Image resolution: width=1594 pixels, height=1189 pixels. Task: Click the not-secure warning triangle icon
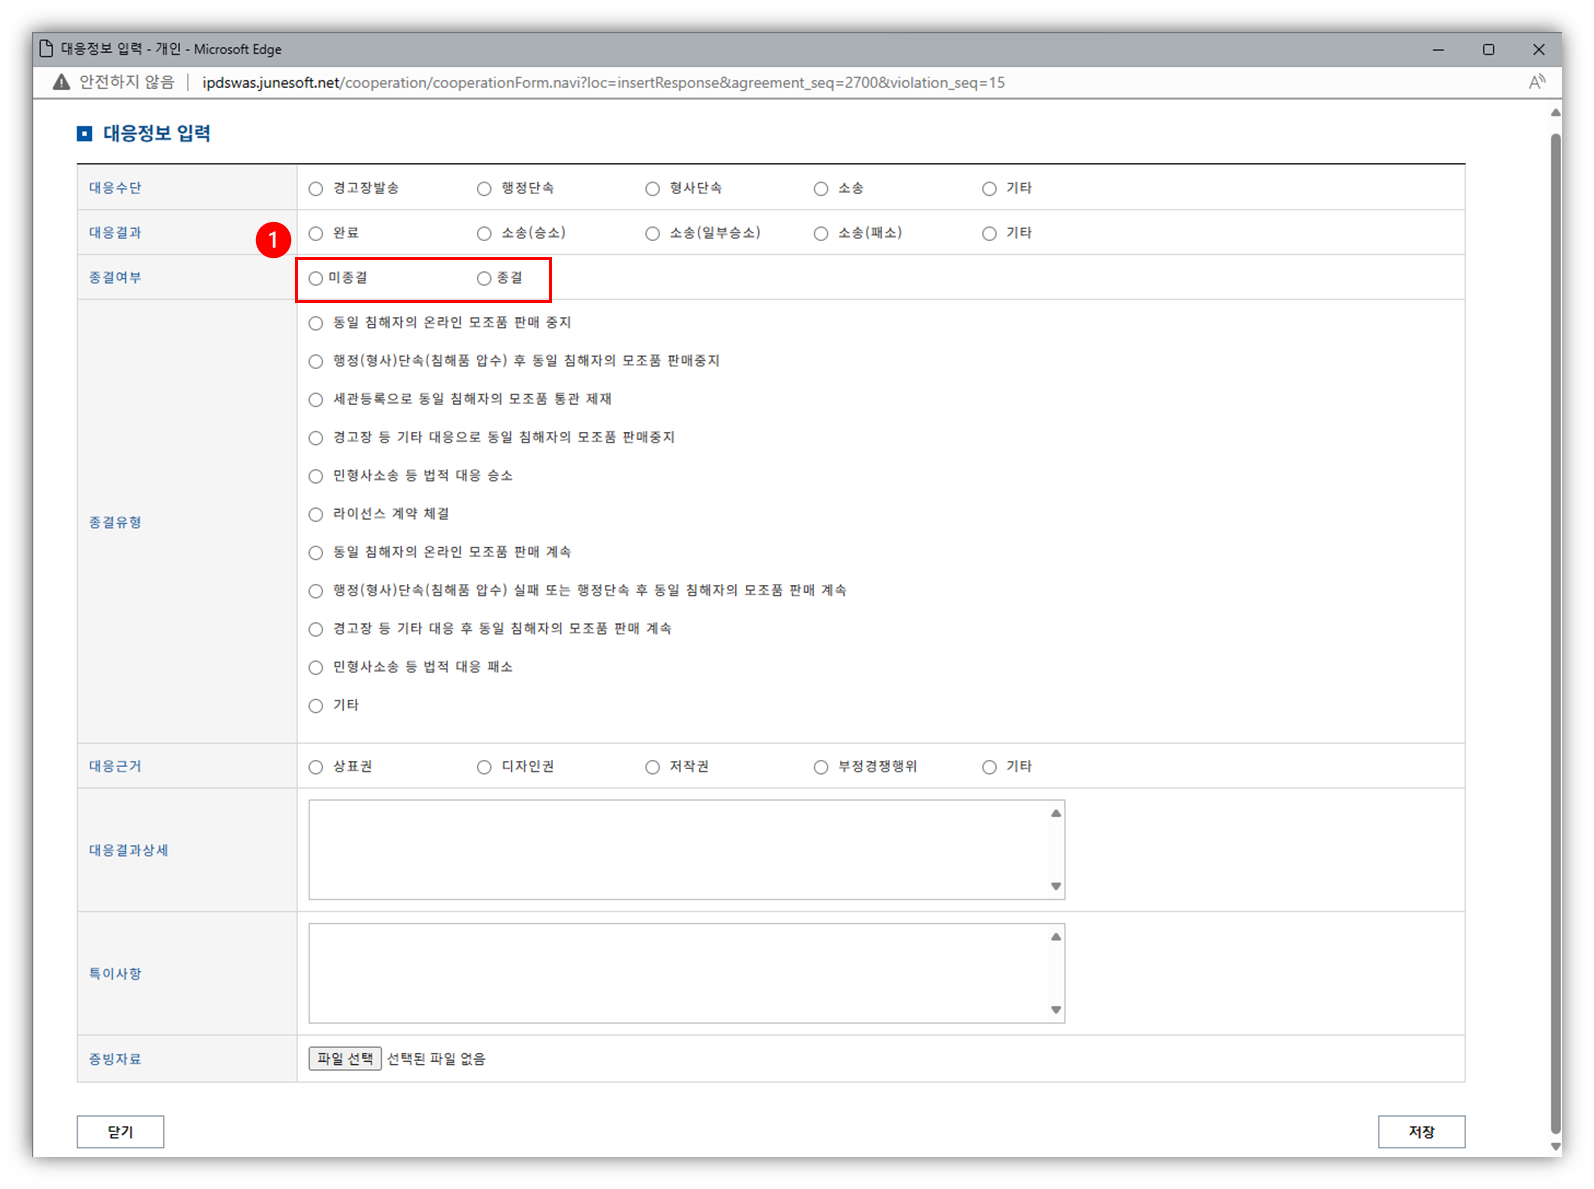coord(62,82)
